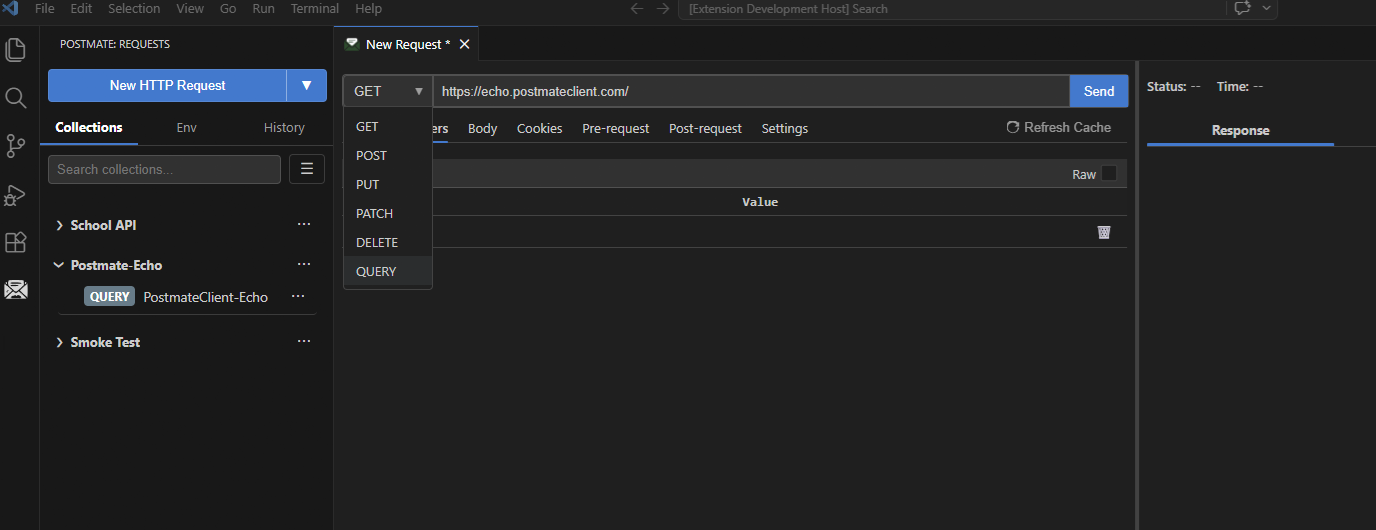Click the request URL input field
This screenshot has height=530, width=1376.
751,91
